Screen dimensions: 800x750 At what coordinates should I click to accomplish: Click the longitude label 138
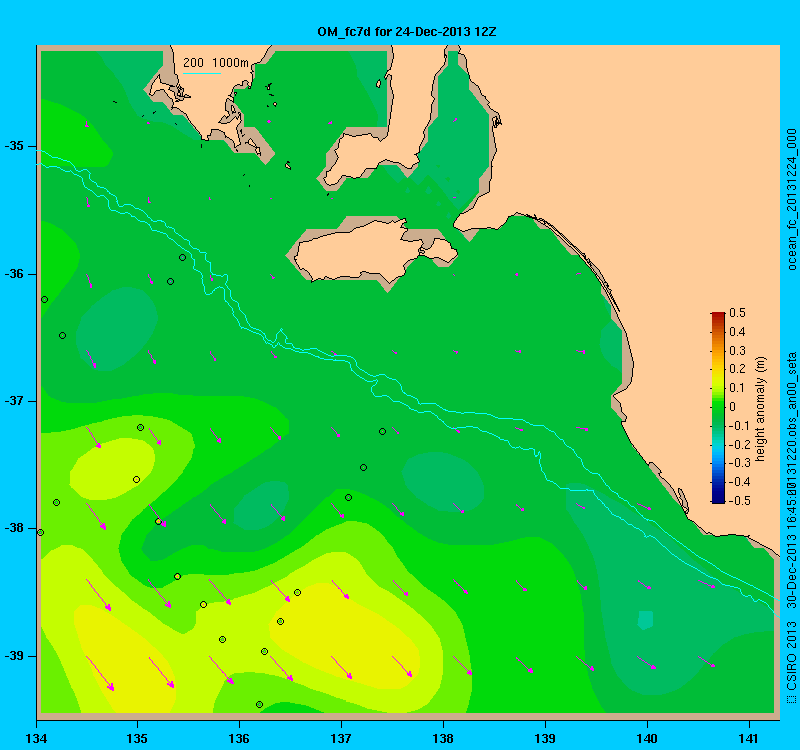443,738
